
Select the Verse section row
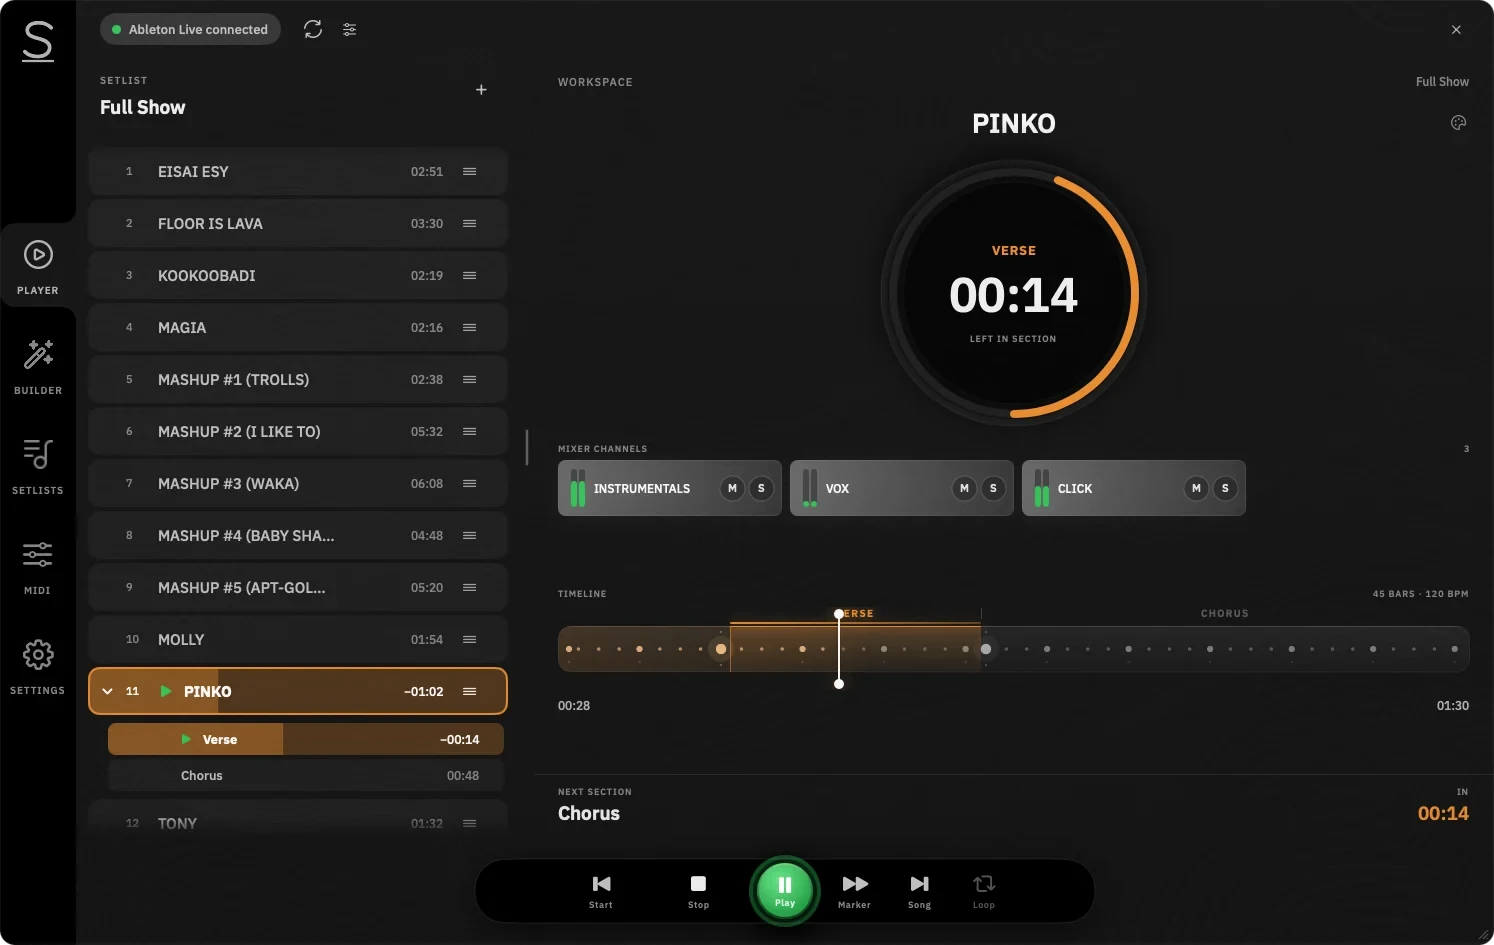[306, 739]
